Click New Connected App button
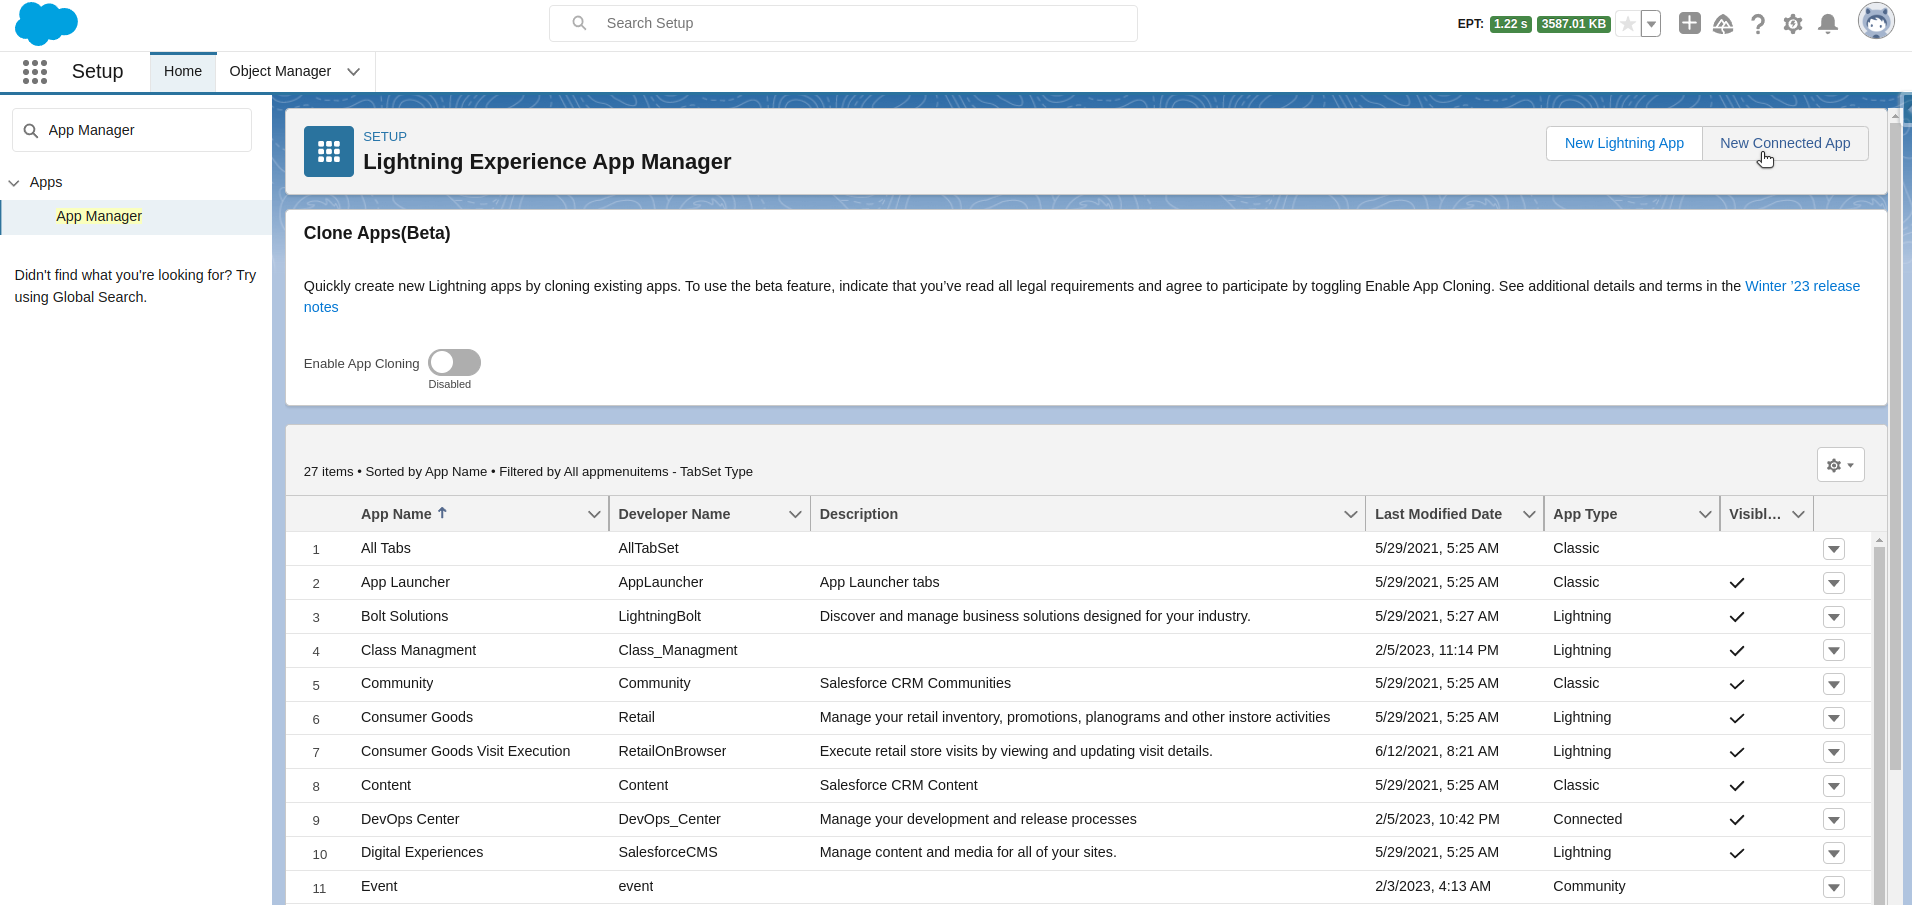The image size is (1912, 905). coord(1785,143)
